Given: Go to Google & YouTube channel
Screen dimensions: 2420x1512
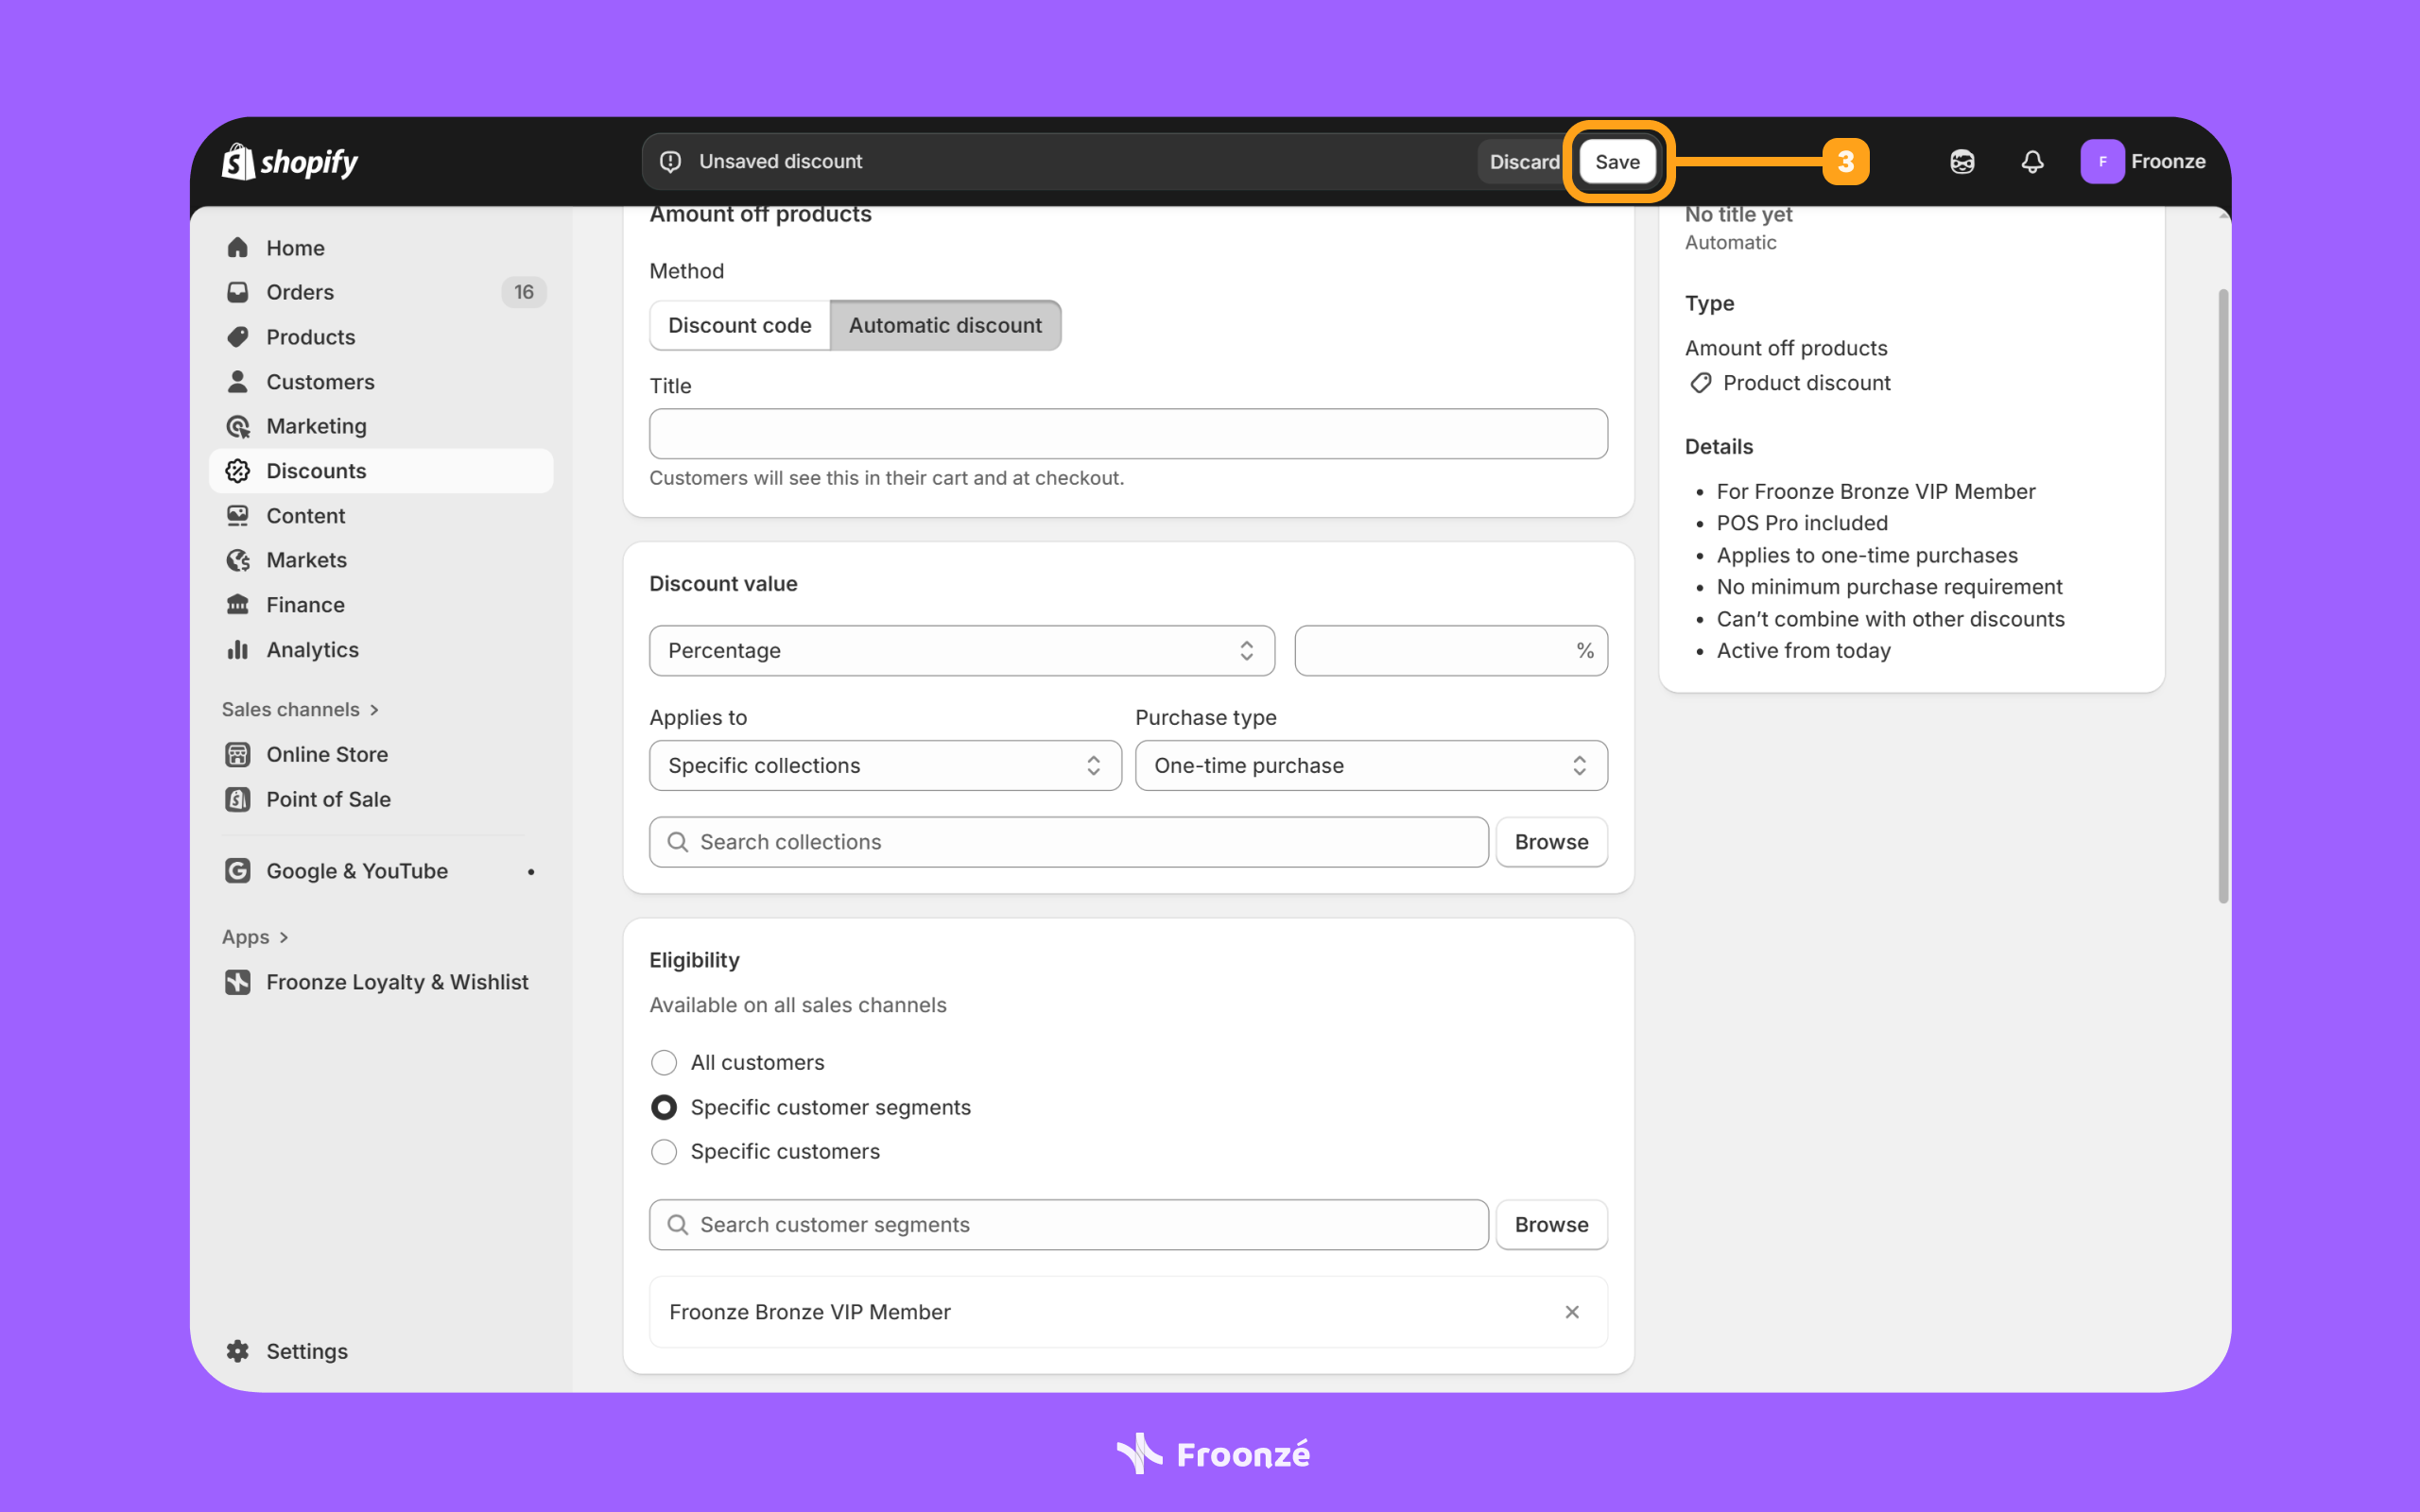Looking at the screenshot, I should click(356, 871).
